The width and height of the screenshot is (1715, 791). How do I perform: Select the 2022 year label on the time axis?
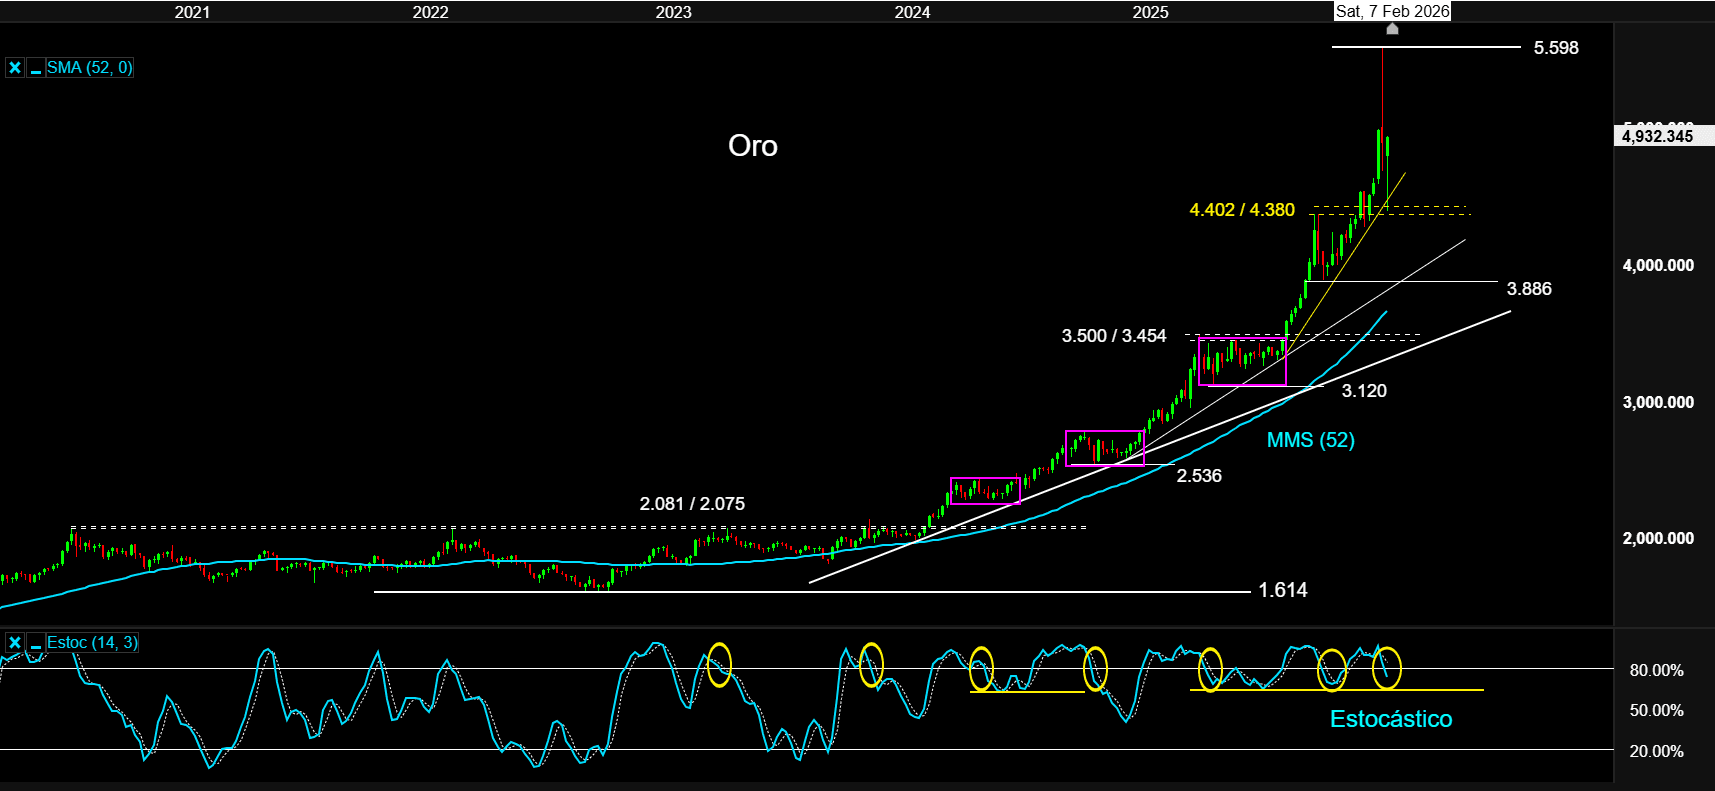tap(430, 12)
